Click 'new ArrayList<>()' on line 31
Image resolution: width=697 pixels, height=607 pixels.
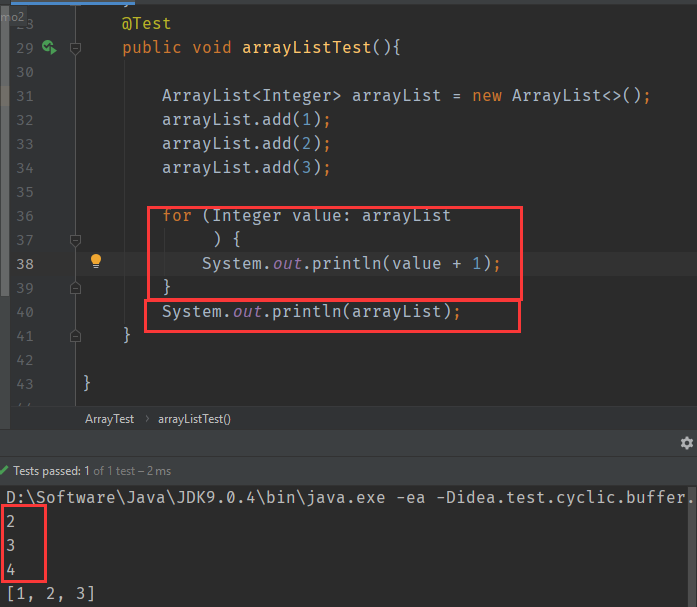pyautogui.click(x=556, y=96)
